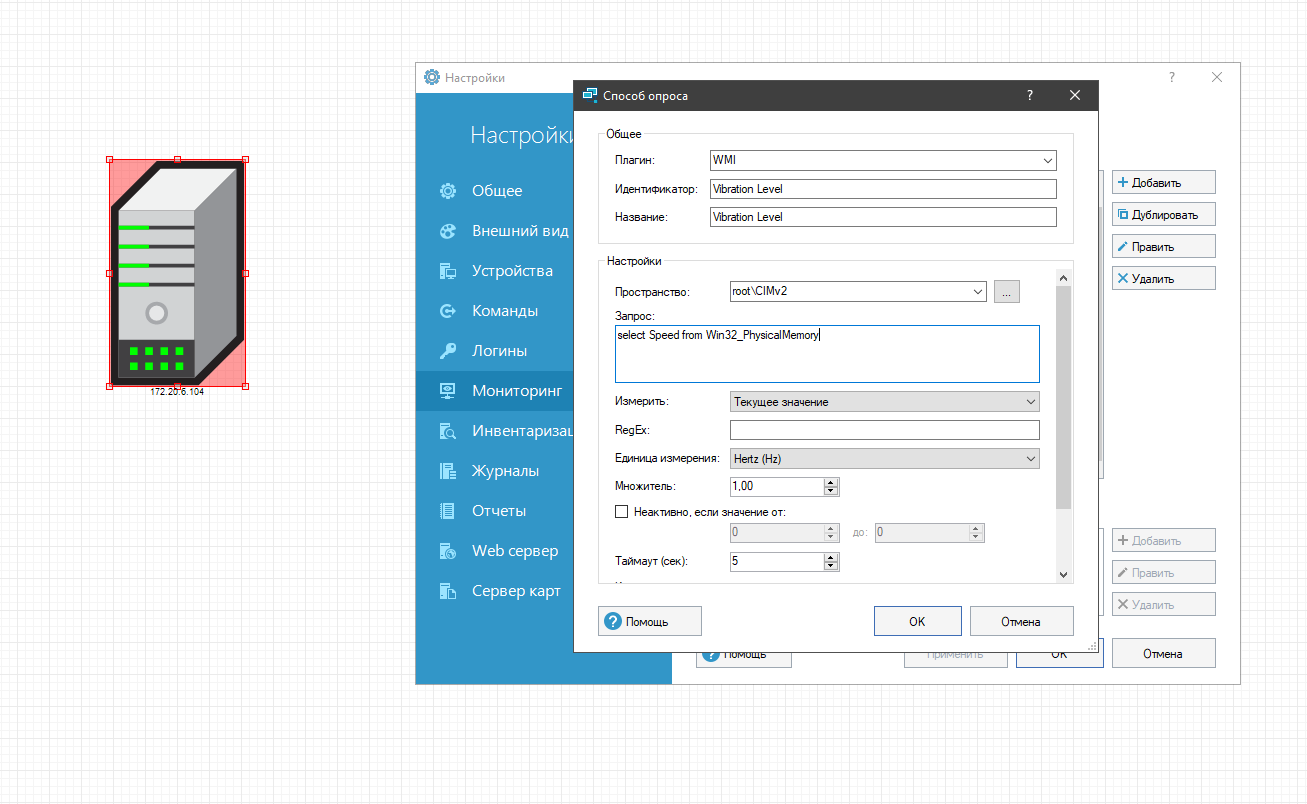Open Отчеты section in Settings
1307x804 pixels.
pos(499,511)
